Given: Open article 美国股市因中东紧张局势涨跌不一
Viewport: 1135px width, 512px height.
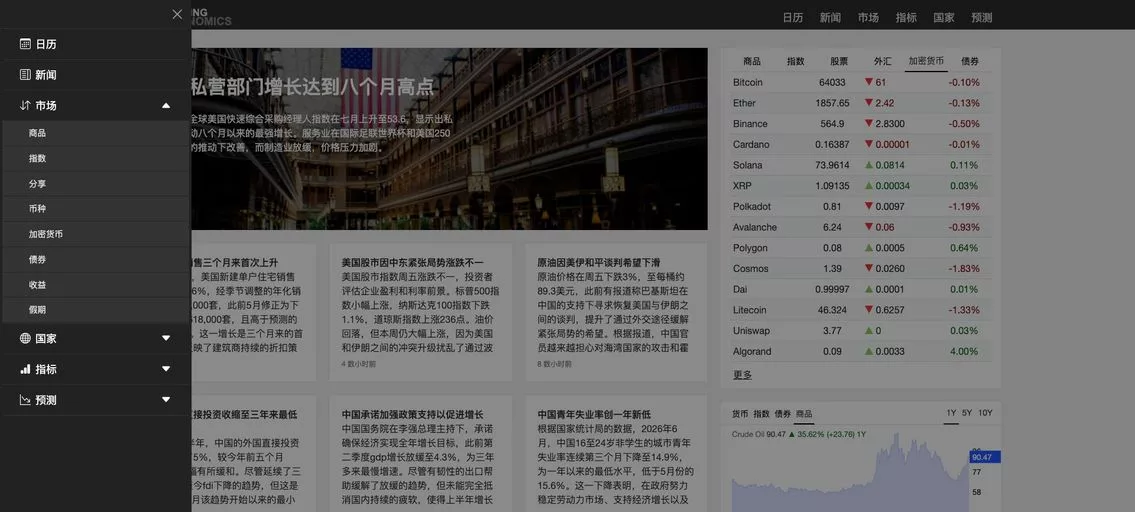Looking at the screenshot, I should [x=412, y=262].
